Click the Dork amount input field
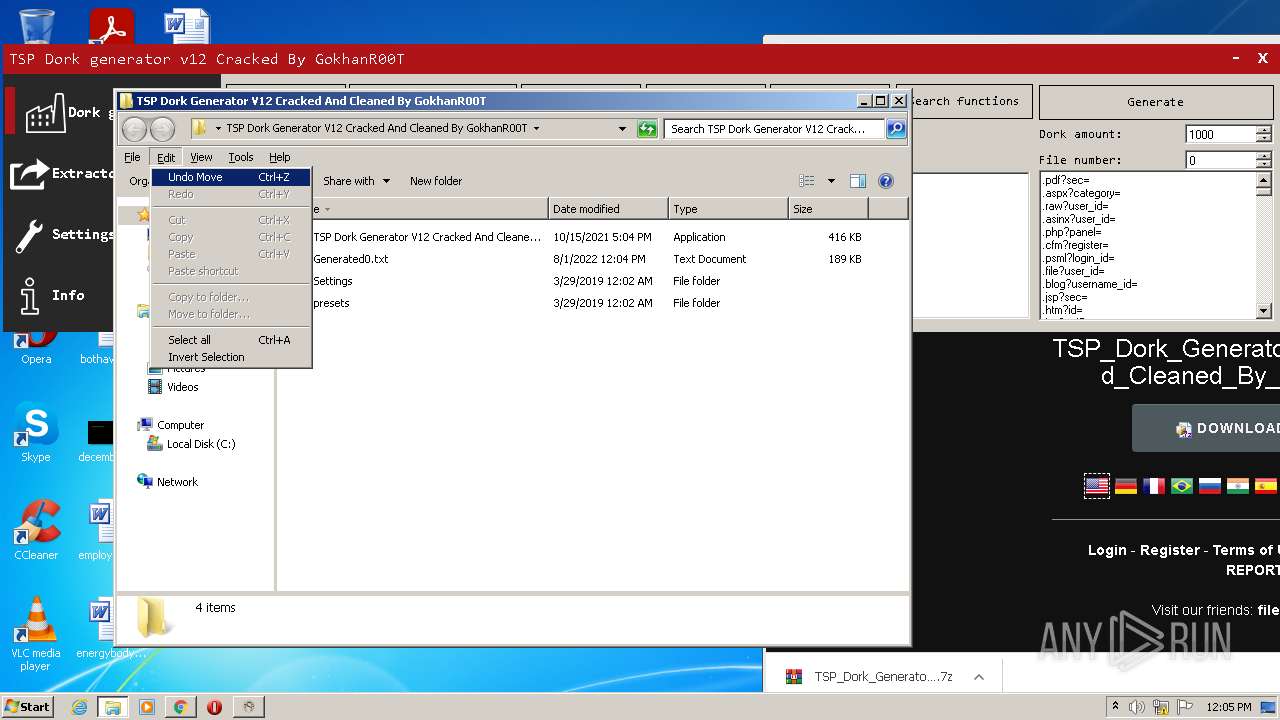1280x720 pixels. 1221,134
